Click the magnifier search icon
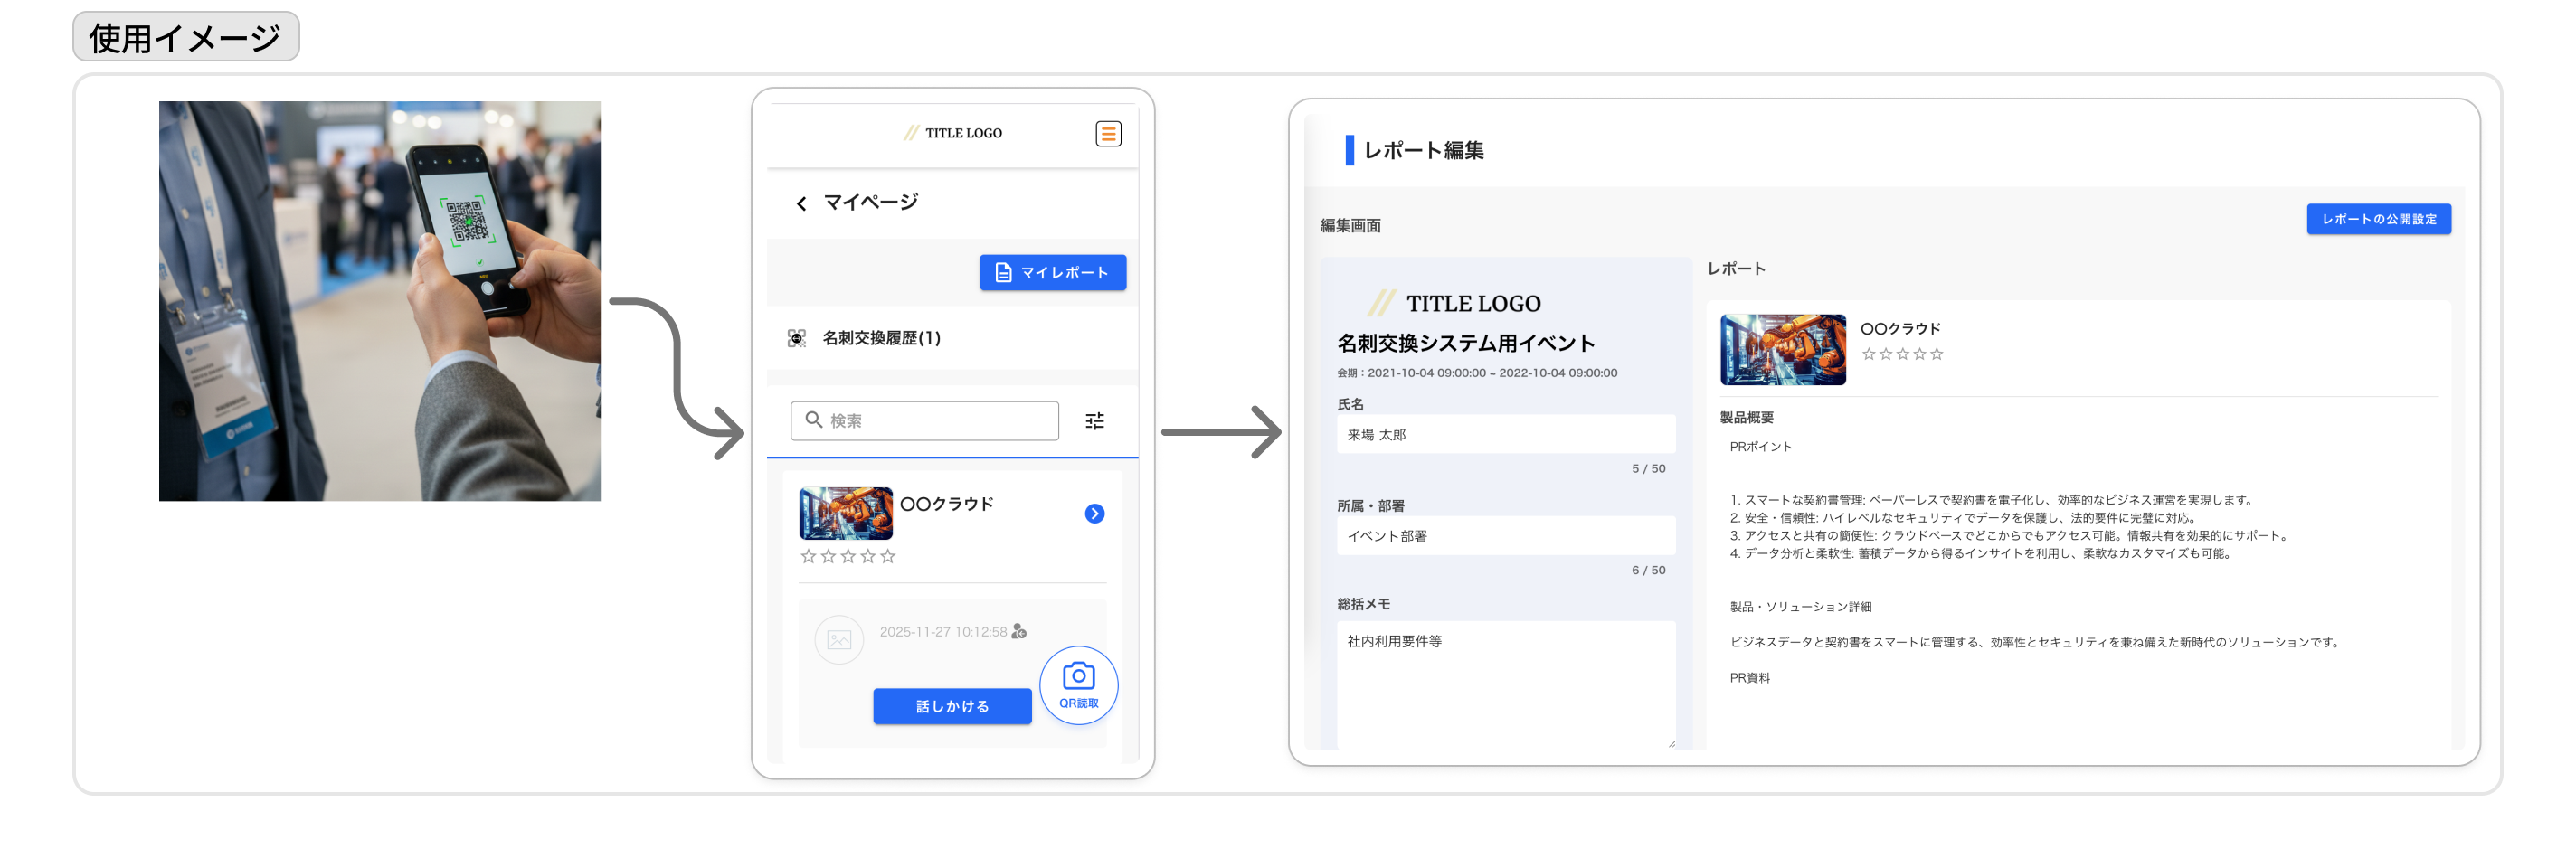Viewport: 2576px width, 868px height. (x=814, y=420)
